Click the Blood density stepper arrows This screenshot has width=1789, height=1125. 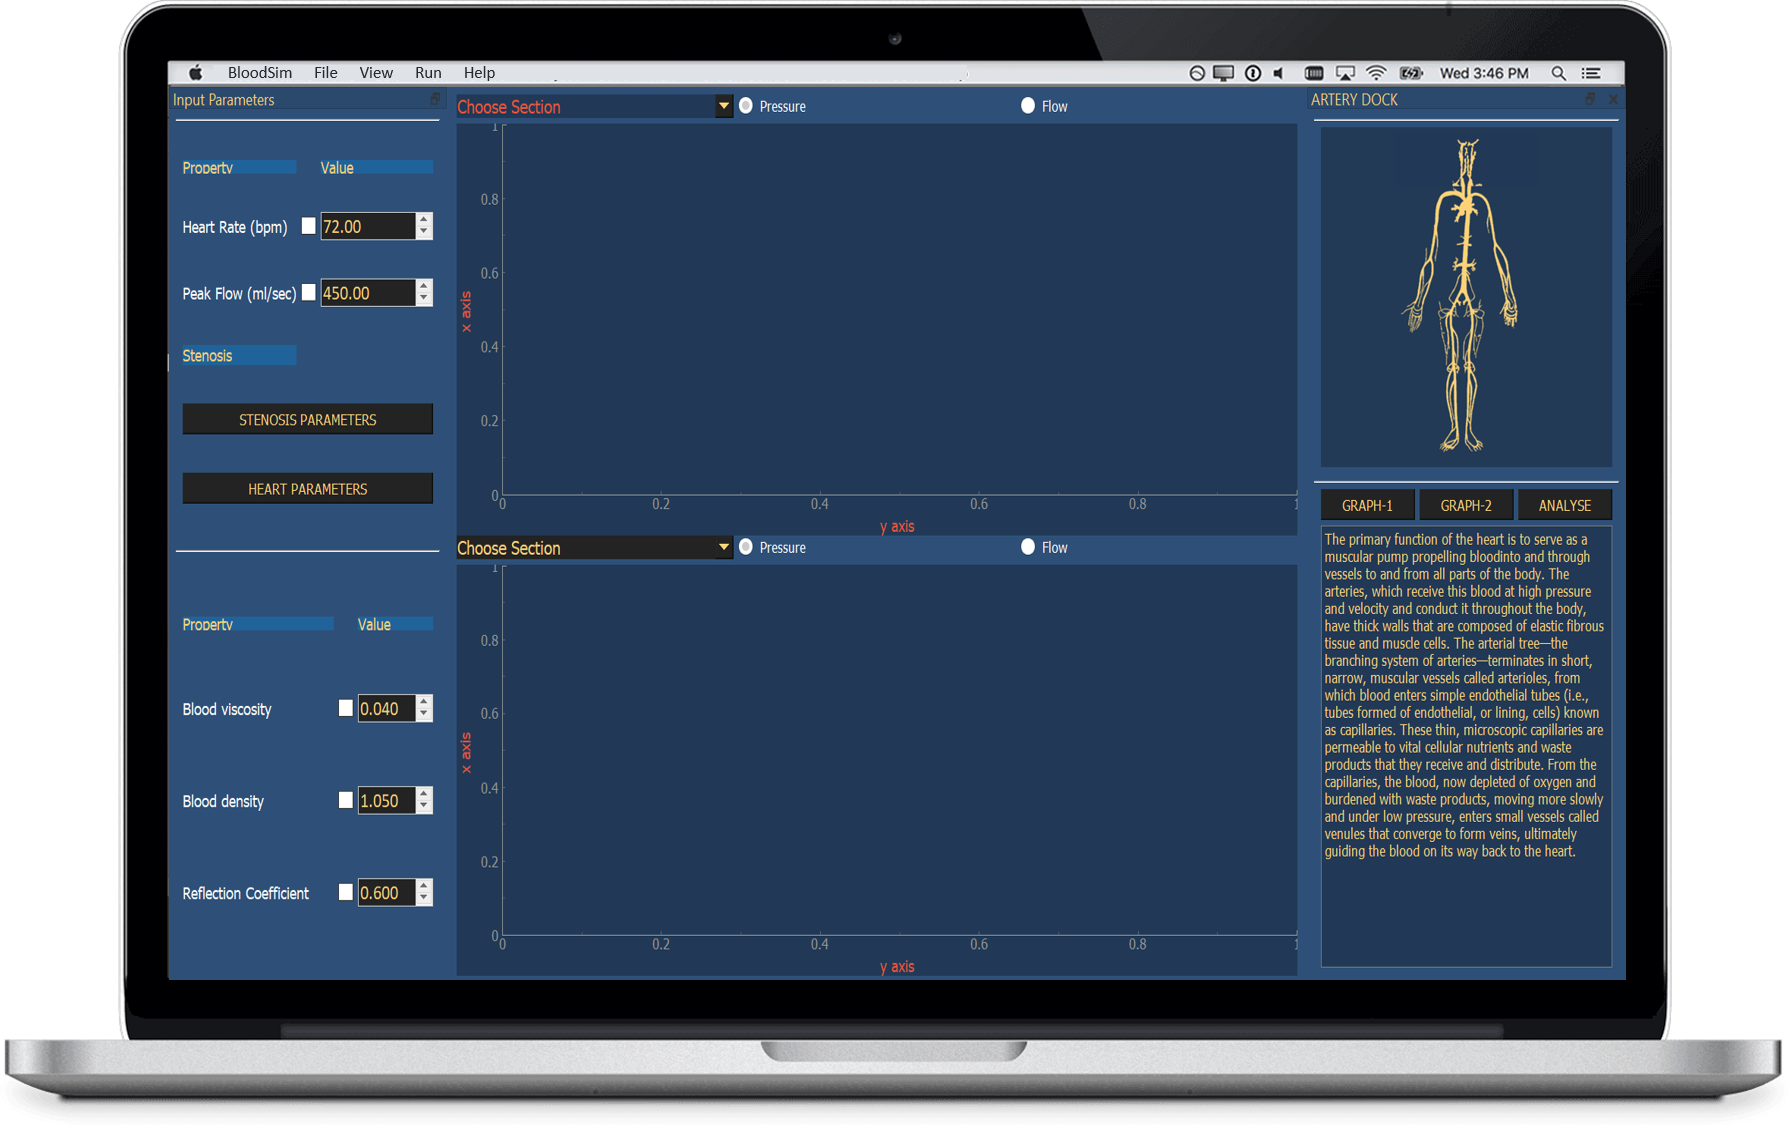(x=424, y=800)
